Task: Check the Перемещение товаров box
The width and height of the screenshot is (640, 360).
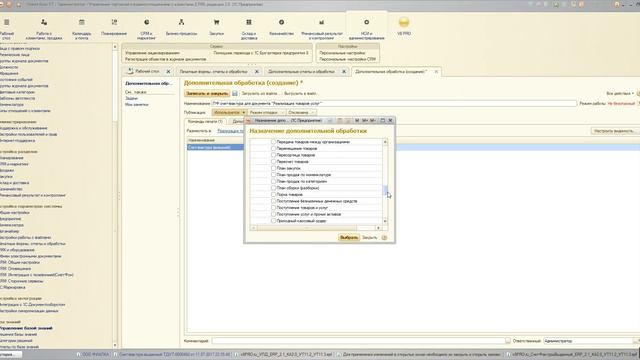Action: click(x=273, y=149)
